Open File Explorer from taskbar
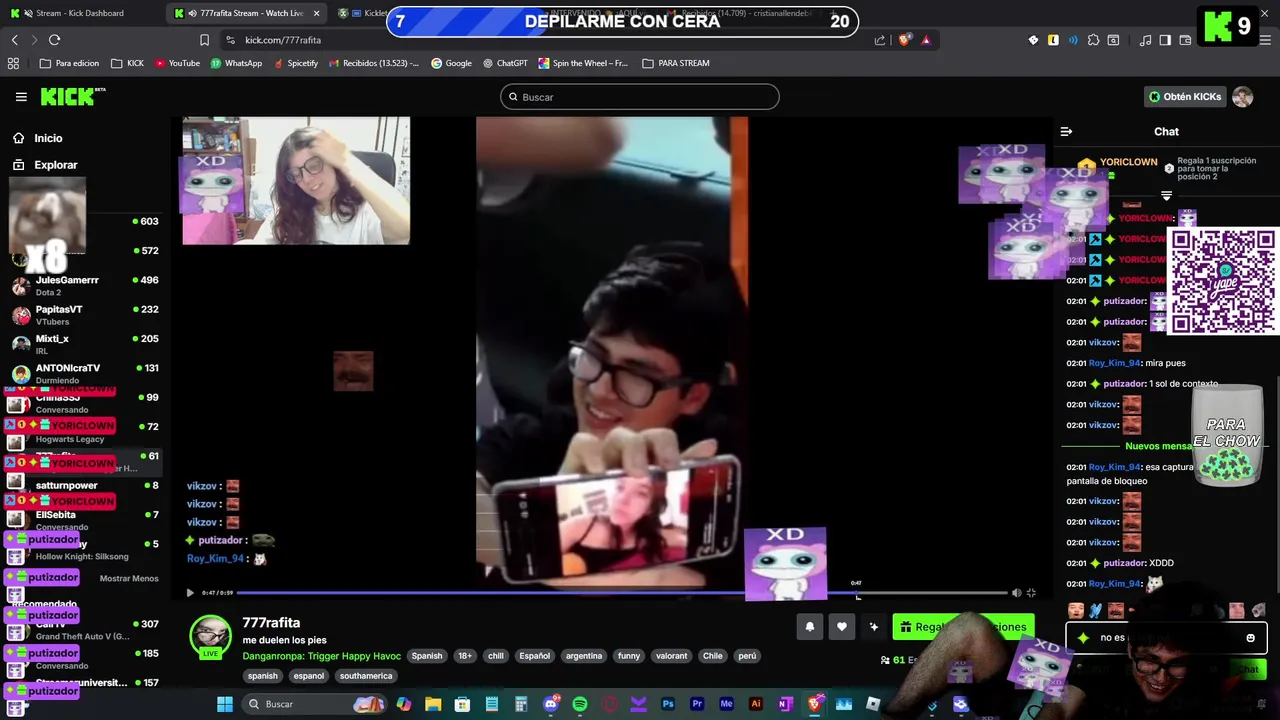Viewport: 1280px width, 720px height. point(433,704)
